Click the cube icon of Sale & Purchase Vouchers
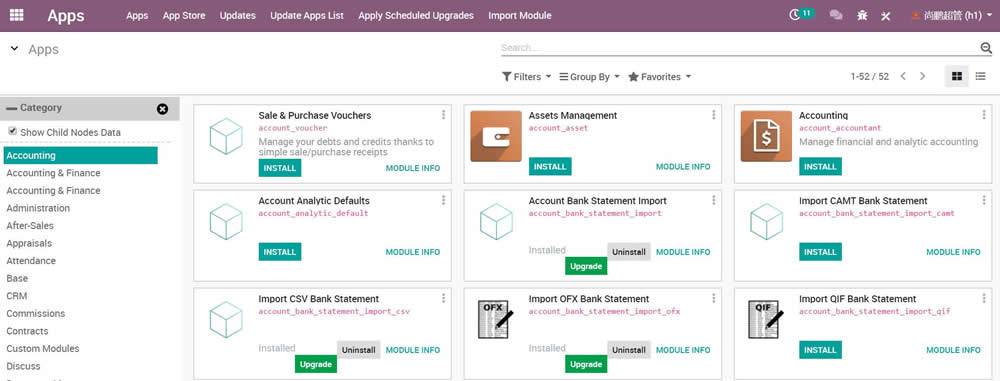The height and width of the screenshot is (381, 1000). click(226, 136)
